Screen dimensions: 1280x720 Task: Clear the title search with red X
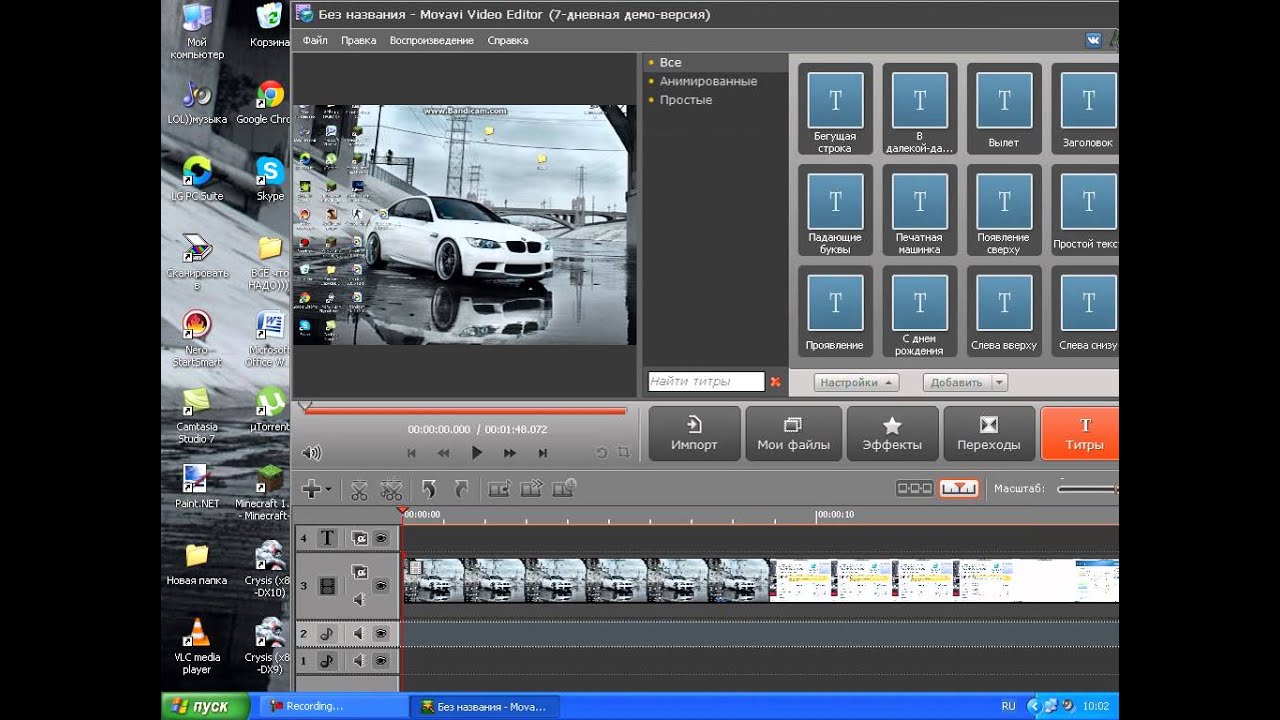coord(775,382)
